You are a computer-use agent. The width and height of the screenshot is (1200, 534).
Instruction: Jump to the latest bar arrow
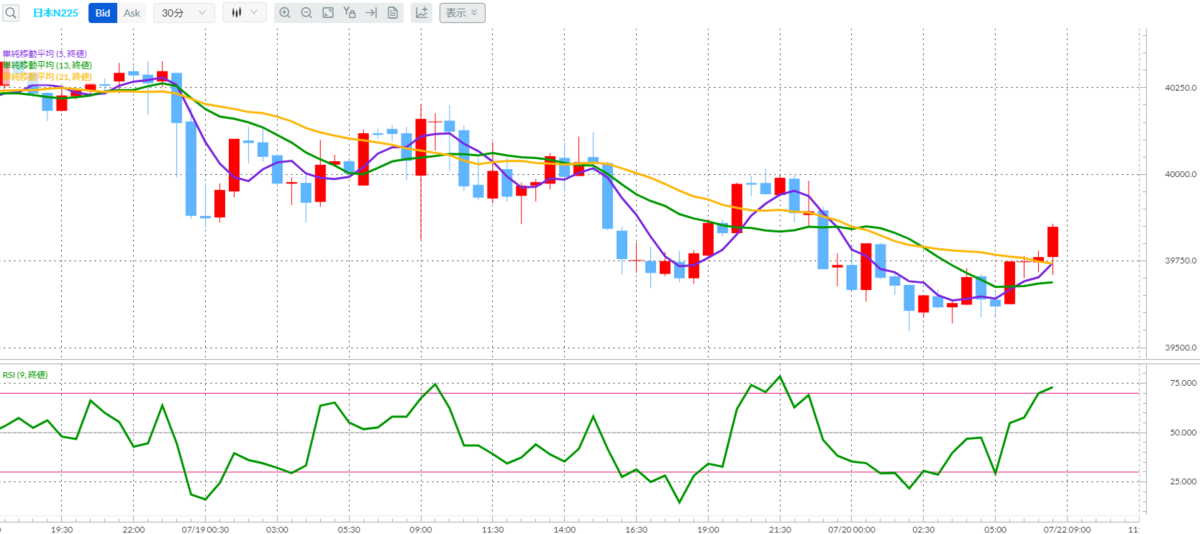(371, 13)
